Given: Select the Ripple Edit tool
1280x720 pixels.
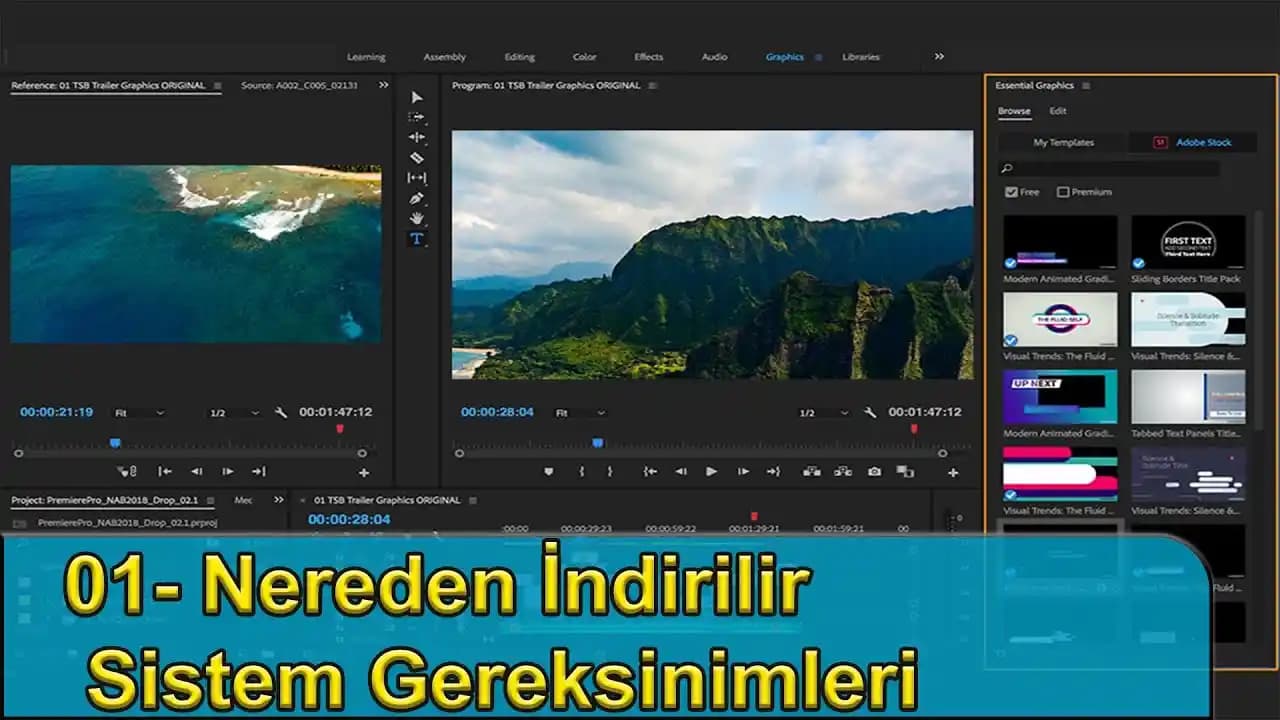Looking at the screenshot, I should pyautogui.click(x=417, y=137).
